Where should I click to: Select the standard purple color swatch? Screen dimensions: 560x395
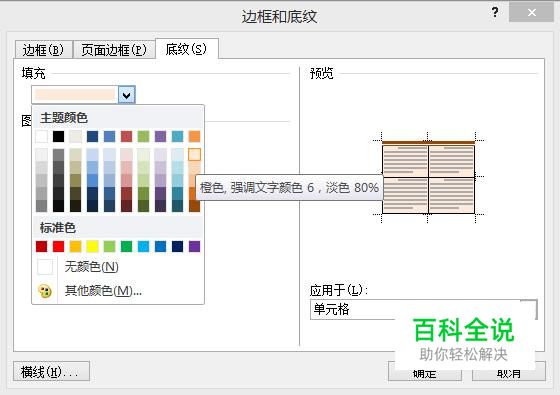[194, 246]
